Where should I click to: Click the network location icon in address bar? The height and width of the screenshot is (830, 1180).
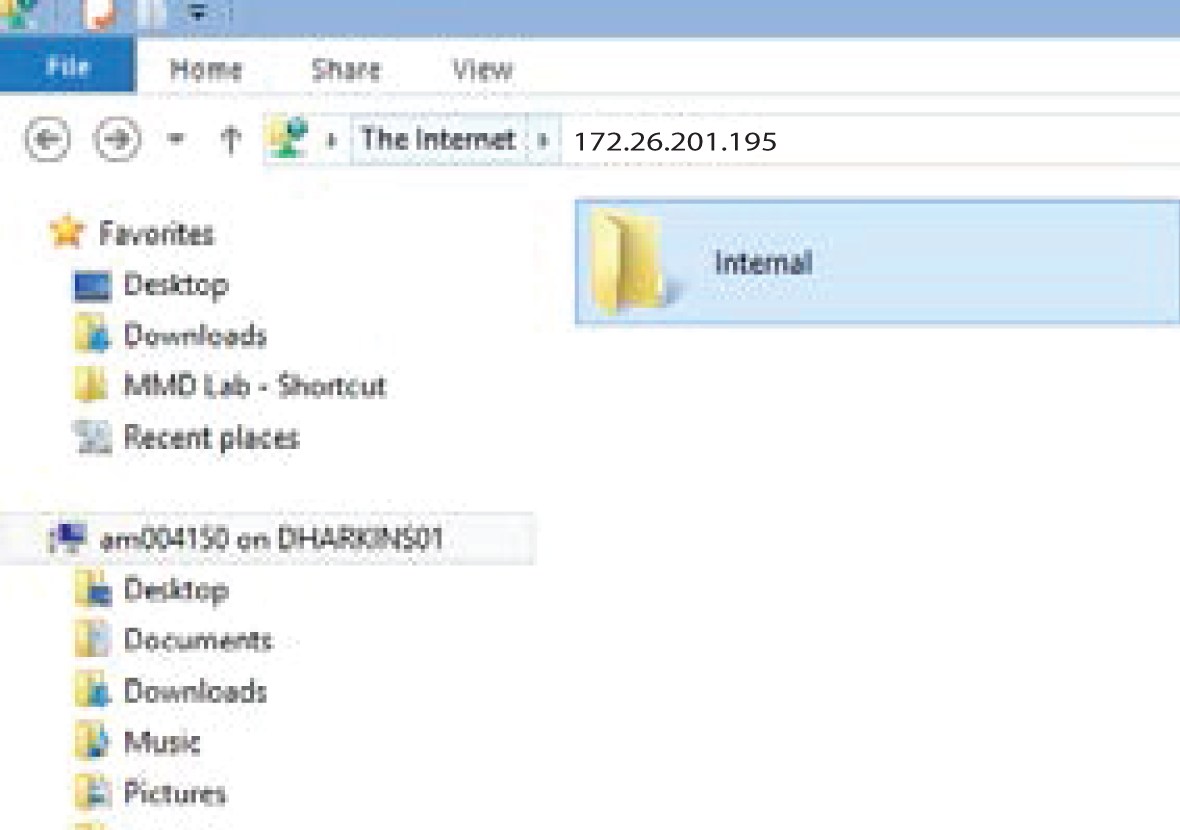tap(289, 139)
